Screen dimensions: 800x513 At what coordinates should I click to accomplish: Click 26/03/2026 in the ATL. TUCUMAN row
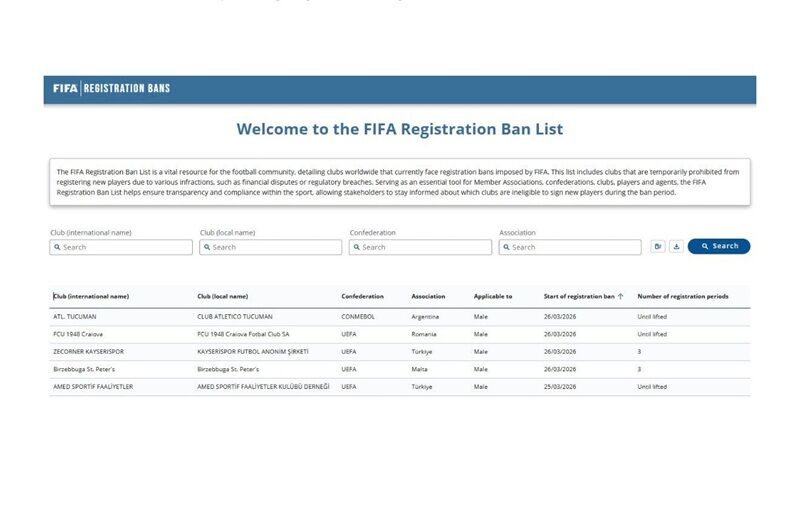pos(560,316)
